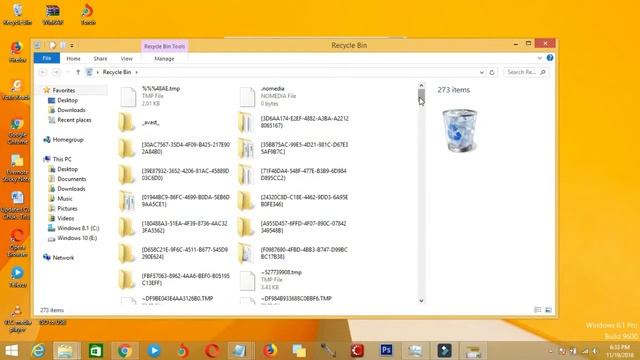Open Pictures under This PC
The width and height of the screenshot is (640, 360).
point(67,209)
